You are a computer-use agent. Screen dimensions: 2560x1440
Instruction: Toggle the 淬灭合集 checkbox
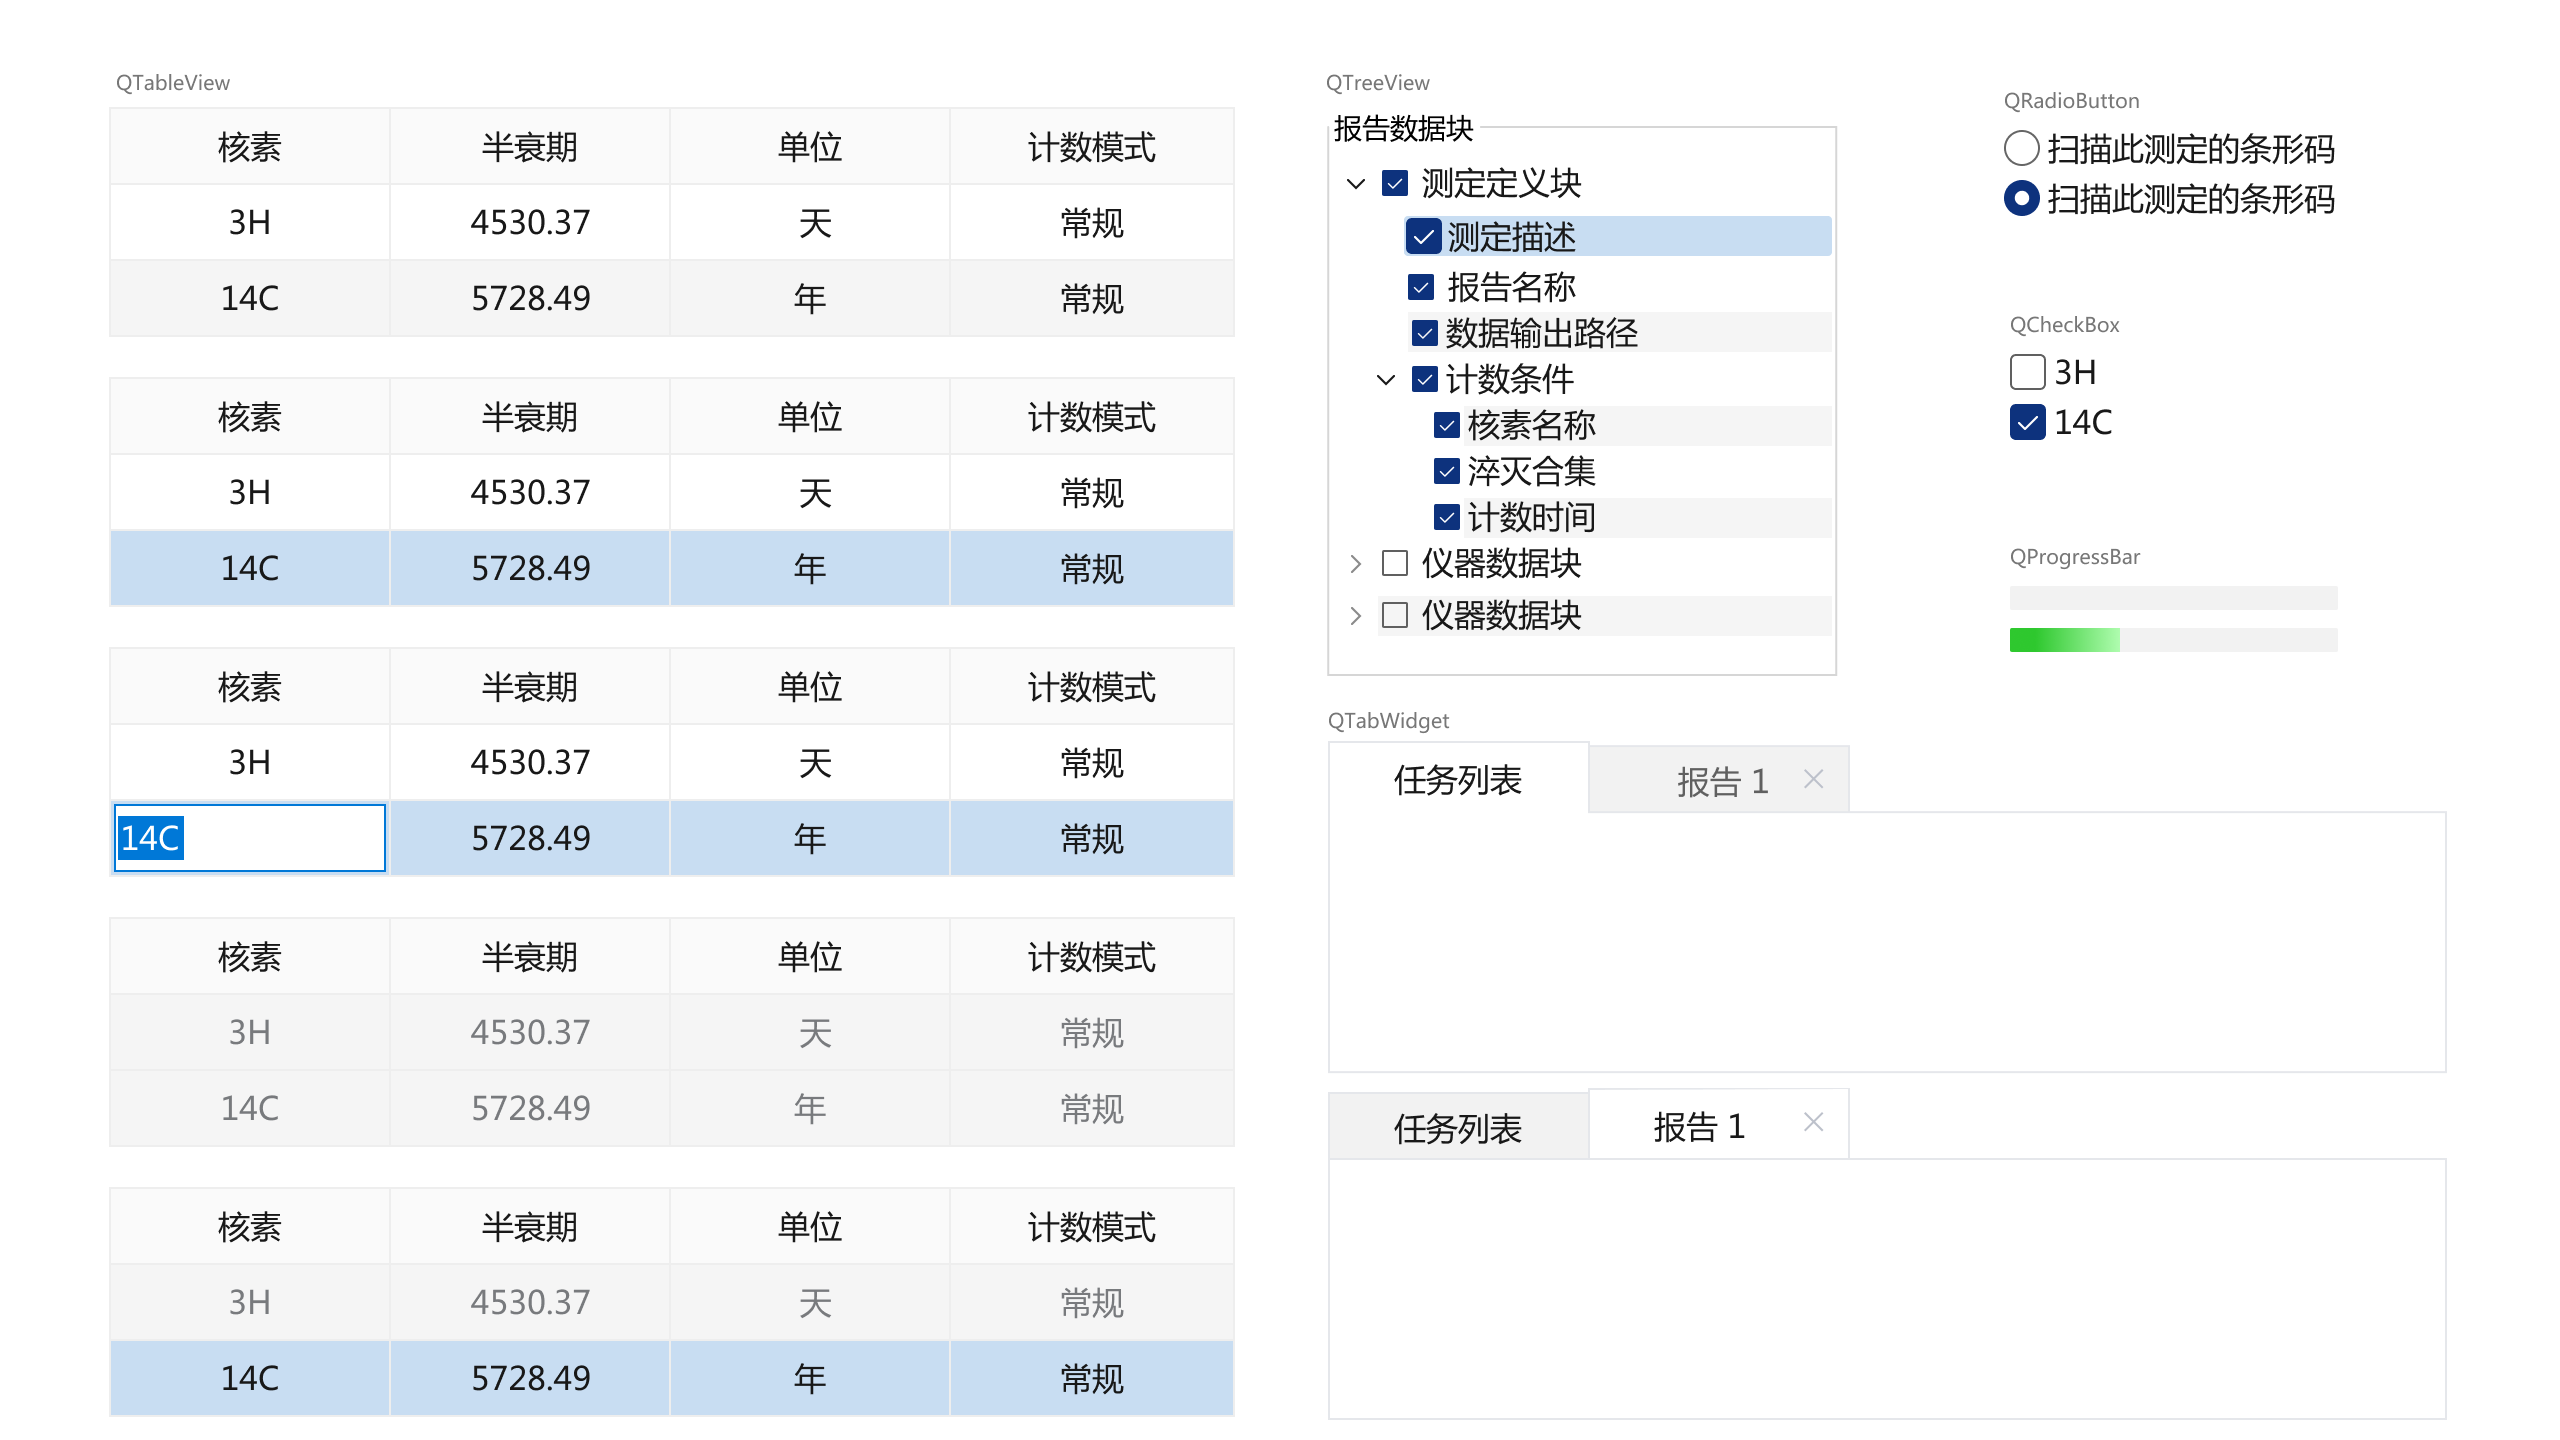(x=1446, y=471)
